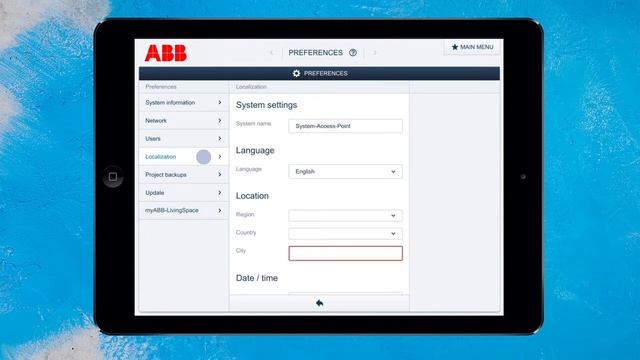Click the System settings heading

coord(267,105)
